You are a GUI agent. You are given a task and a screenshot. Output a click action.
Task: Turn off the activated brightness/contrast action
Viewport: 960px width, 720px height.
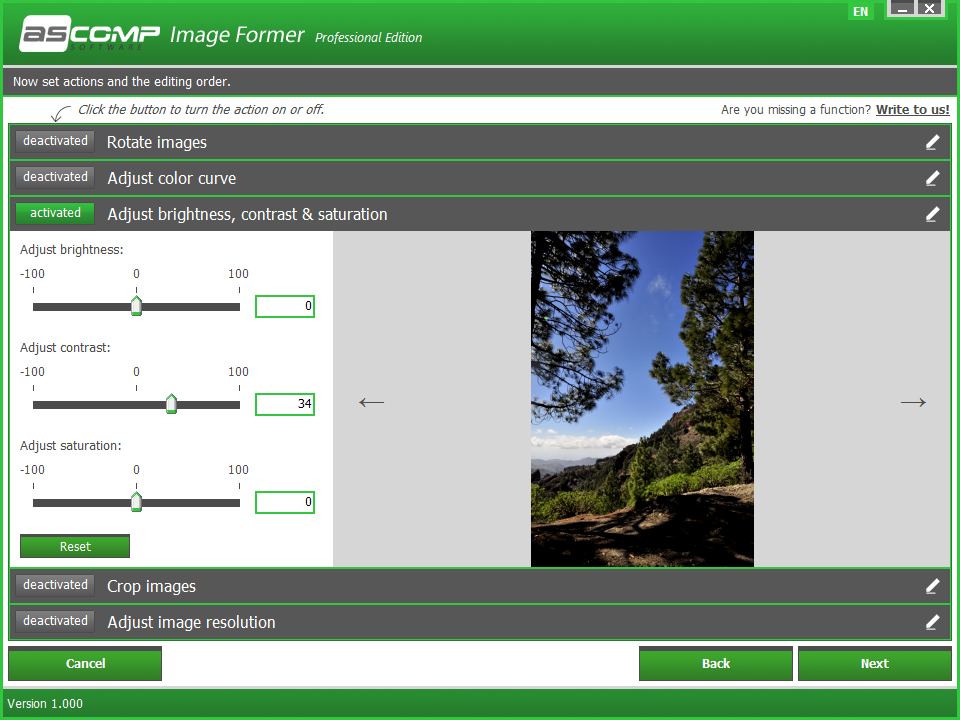(x=55, y=213)
